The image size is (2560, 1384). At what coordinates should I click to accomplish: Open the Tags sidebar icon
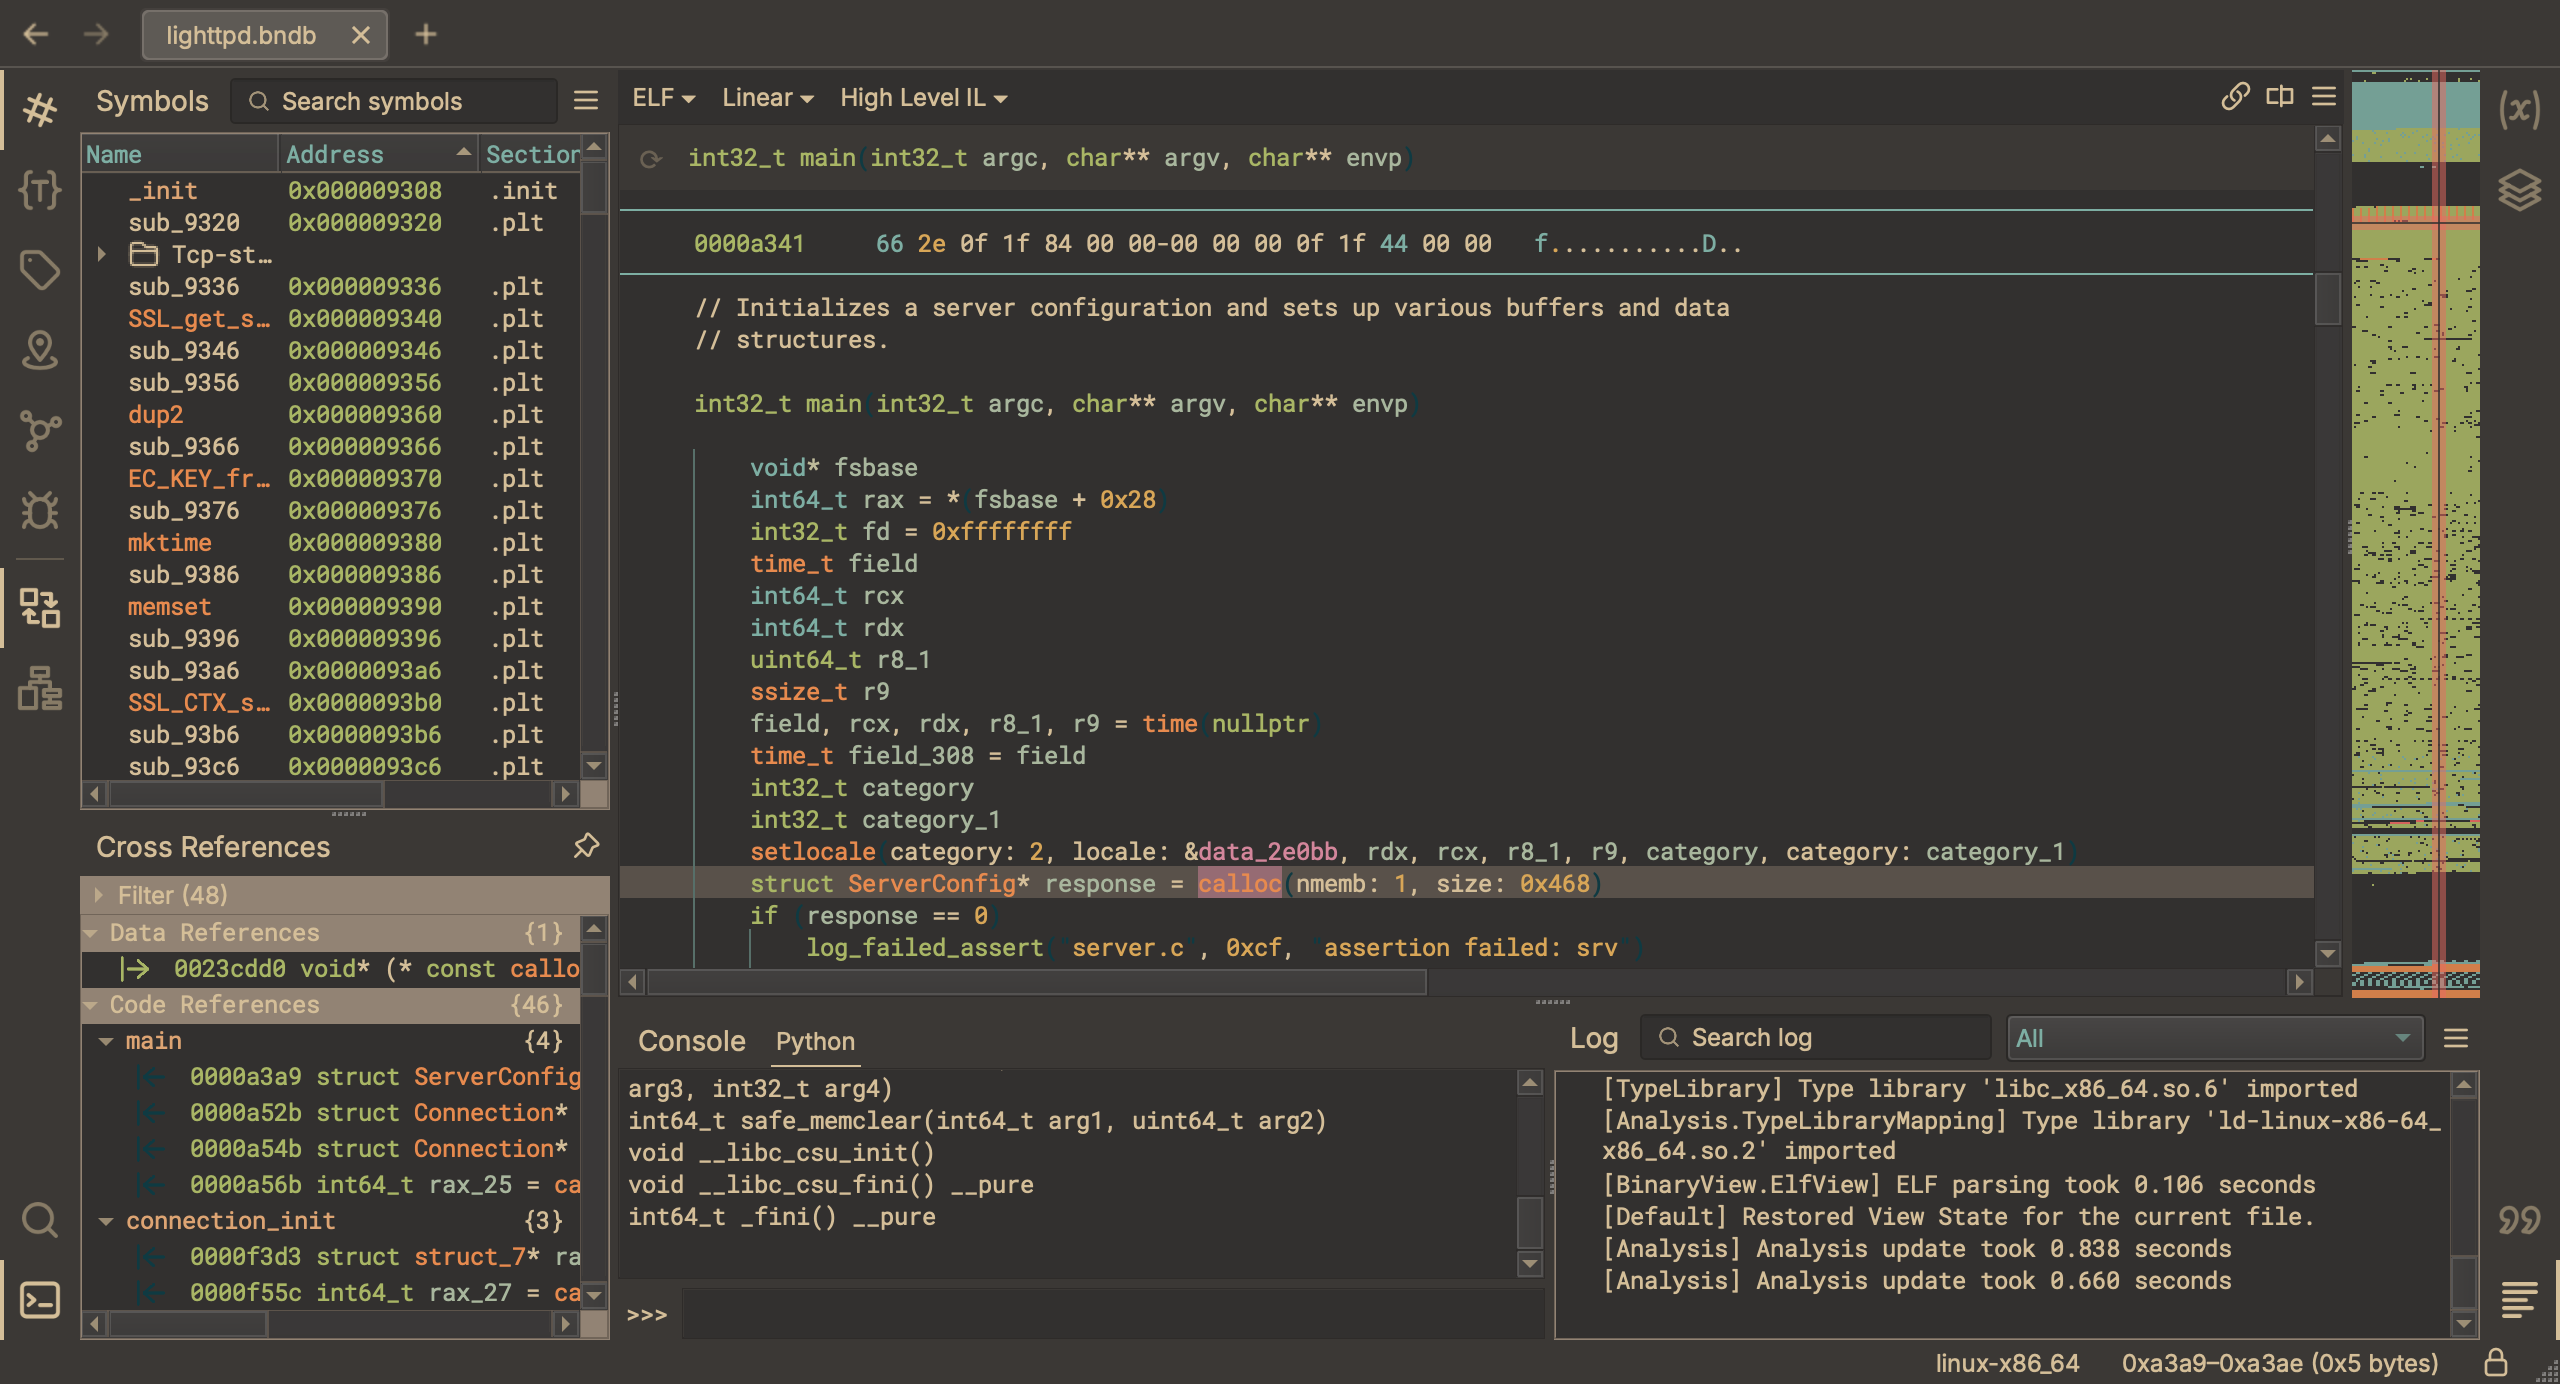(40, 269)
